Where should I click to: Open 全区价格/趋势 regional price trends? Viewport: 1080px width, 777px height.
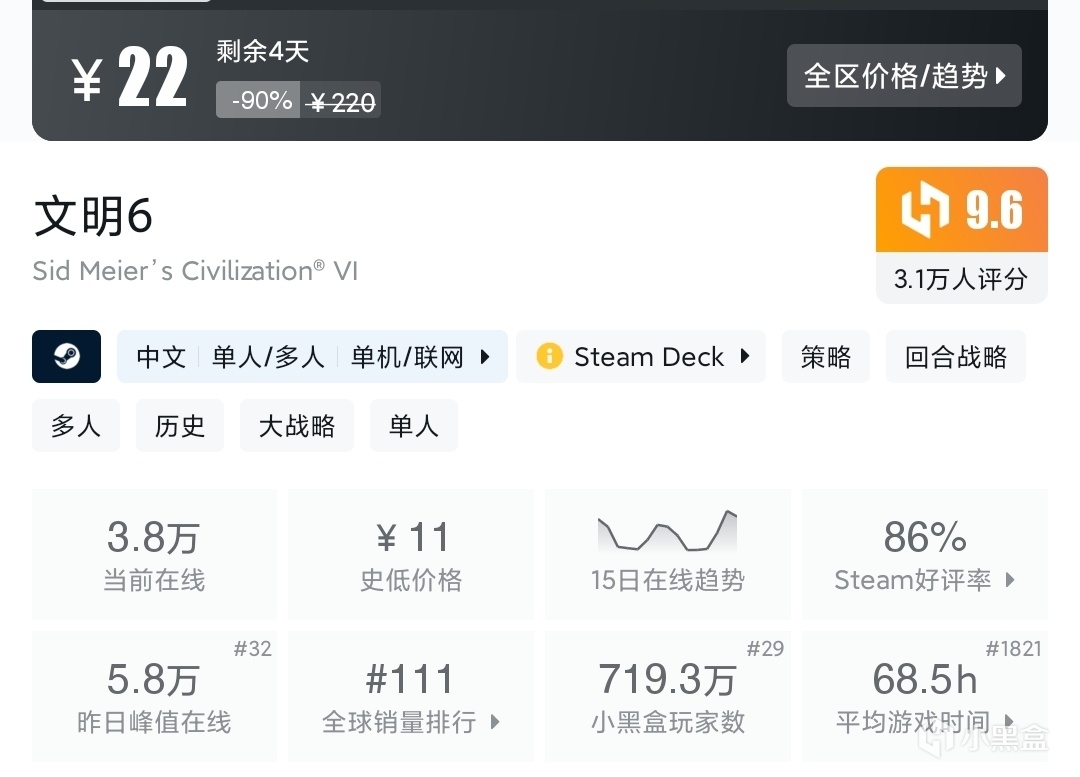(x=904, y=76)
